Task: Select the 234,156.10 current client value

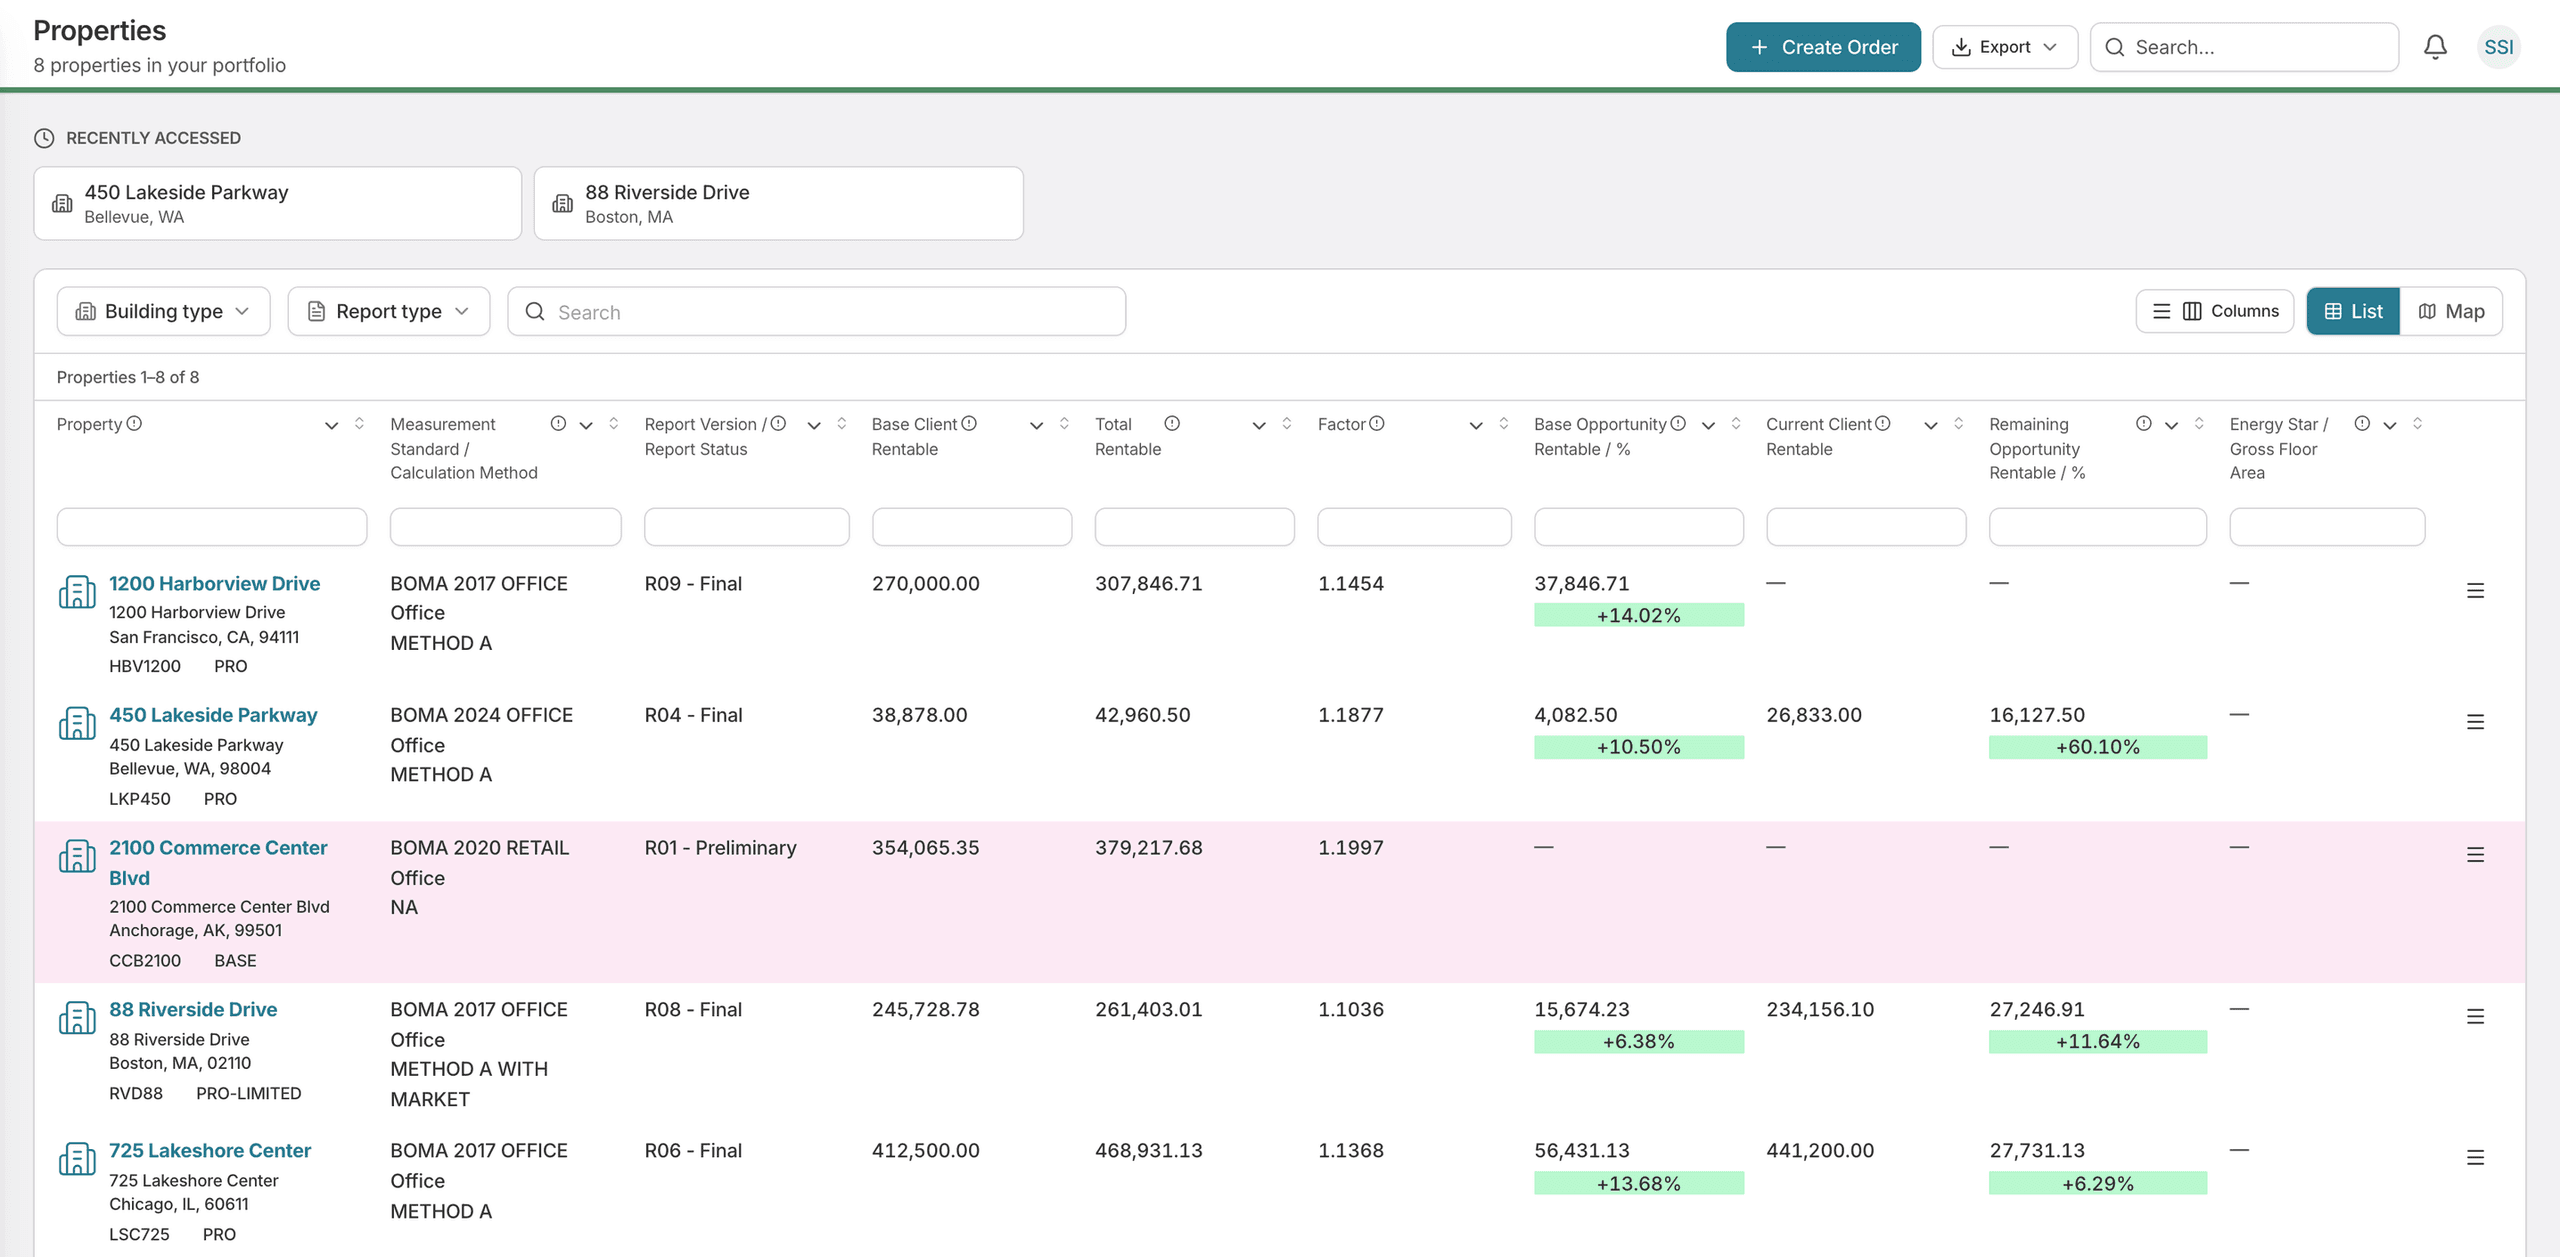Action: click(x=1820, y=1009)
